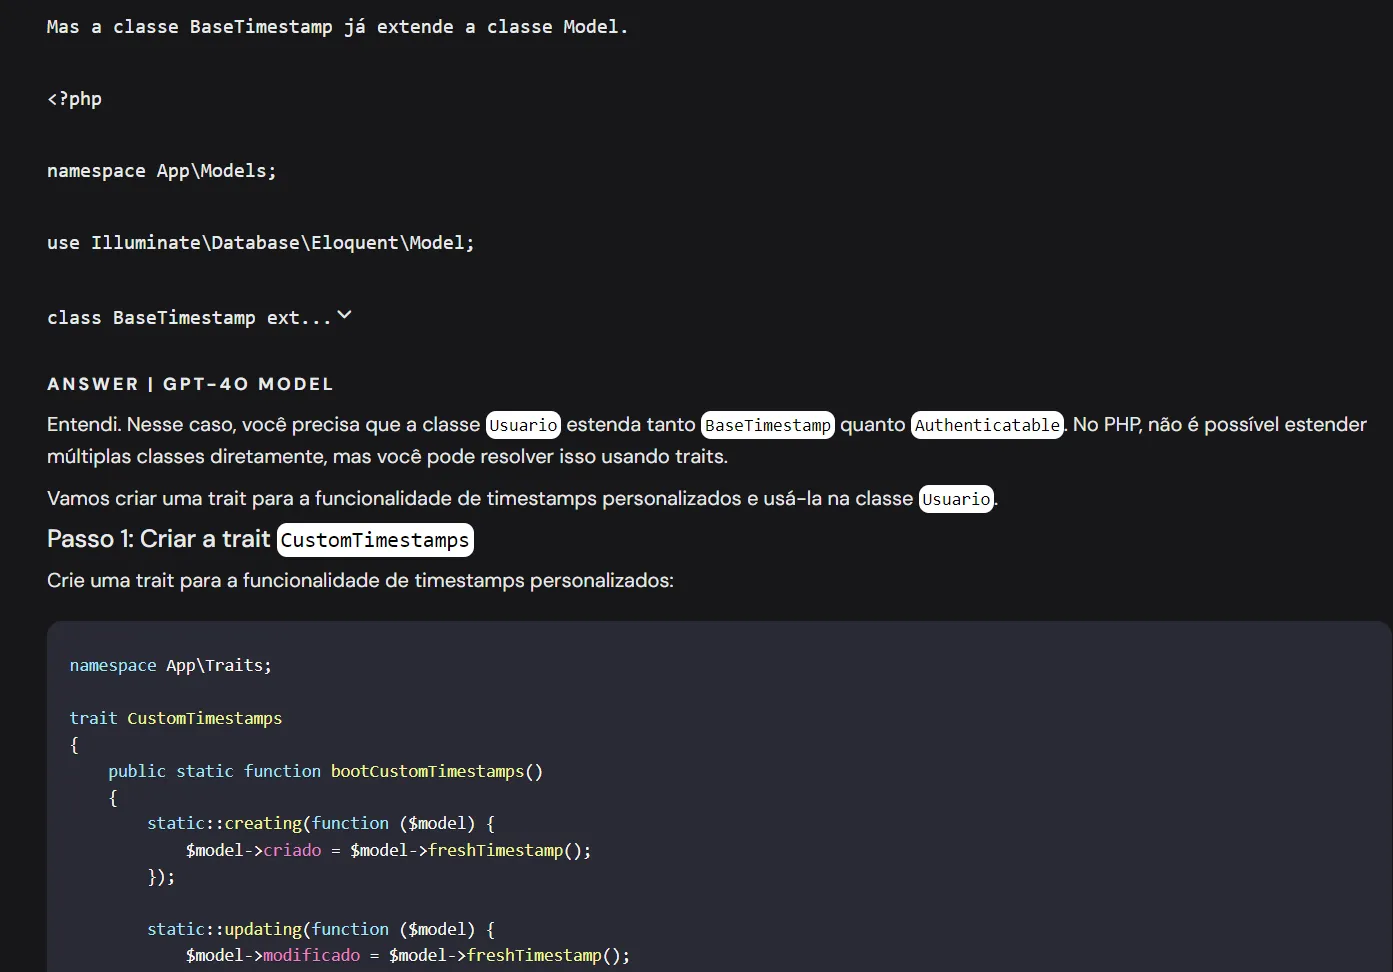The height and width of the screenshot is (972, 1393).
Task: Click the "namespace App\Models;" line
Action: click(x=161, y=171)
